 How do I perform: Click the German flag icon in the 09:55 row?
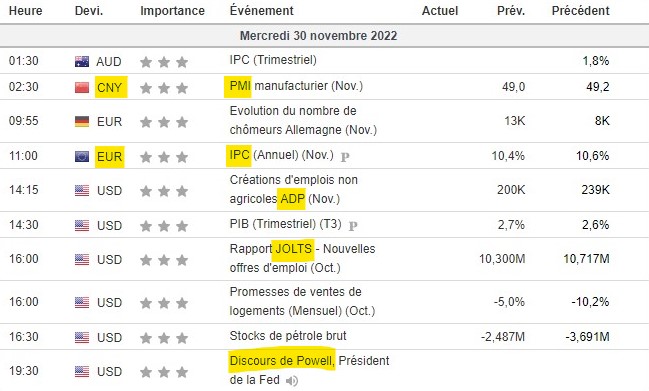click(x=82, y=122)
